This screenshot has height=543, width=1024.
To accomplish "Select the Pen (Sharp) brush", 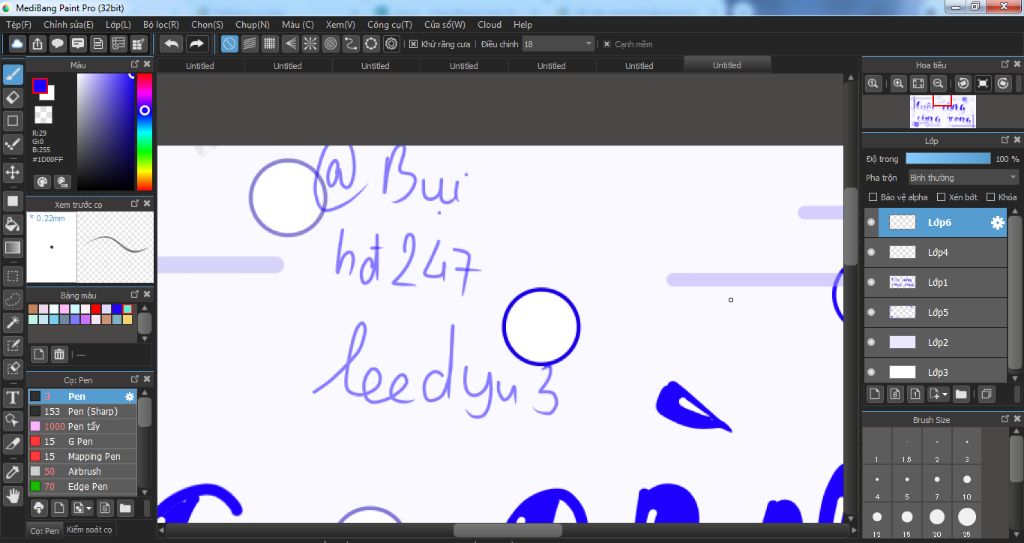I will click(x=82, y=412).
